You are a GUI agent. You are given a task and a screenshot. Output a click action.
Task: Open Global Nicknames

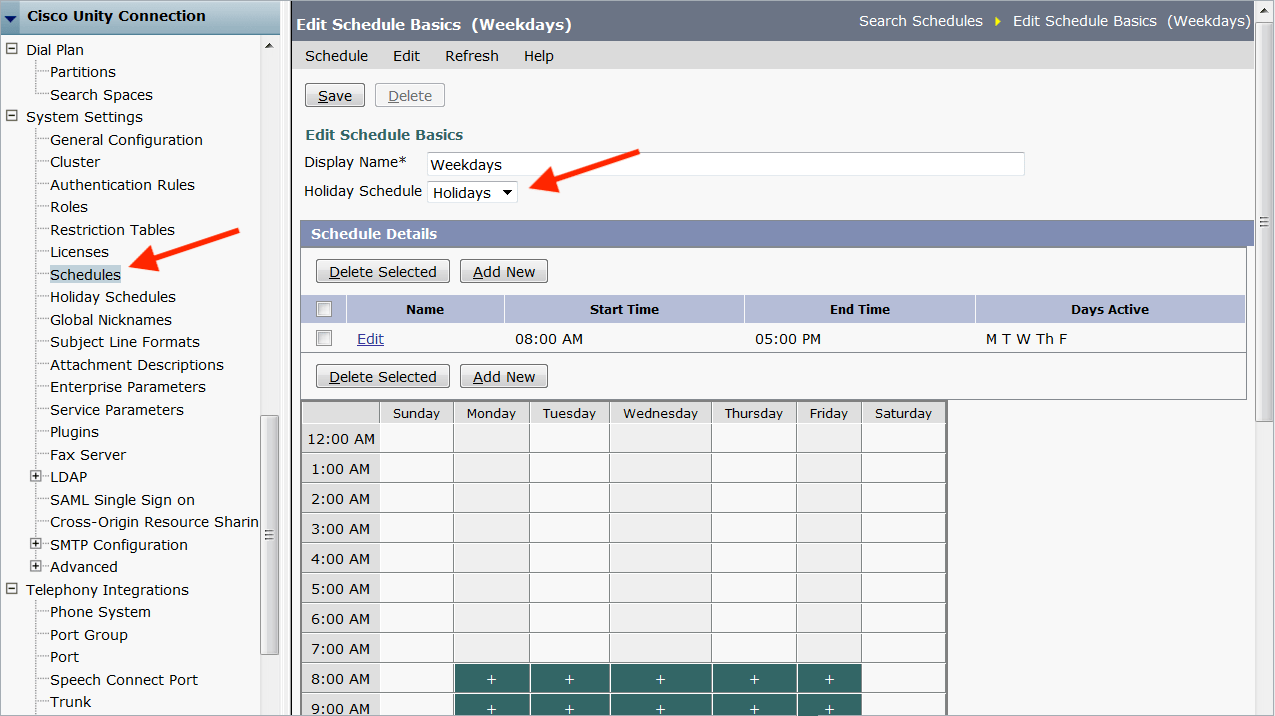point(111,320)
